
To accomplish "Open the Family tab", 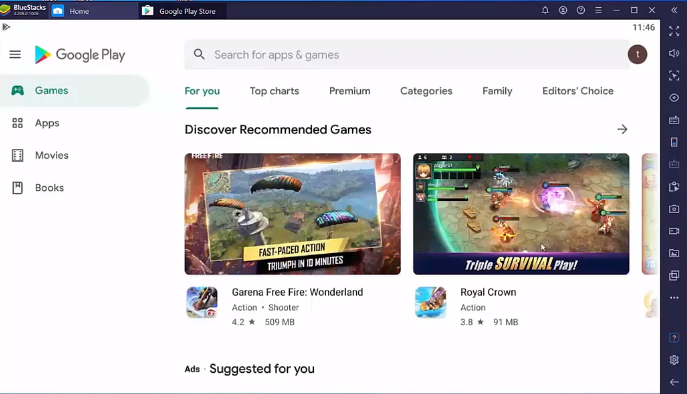I will (497, 91).
